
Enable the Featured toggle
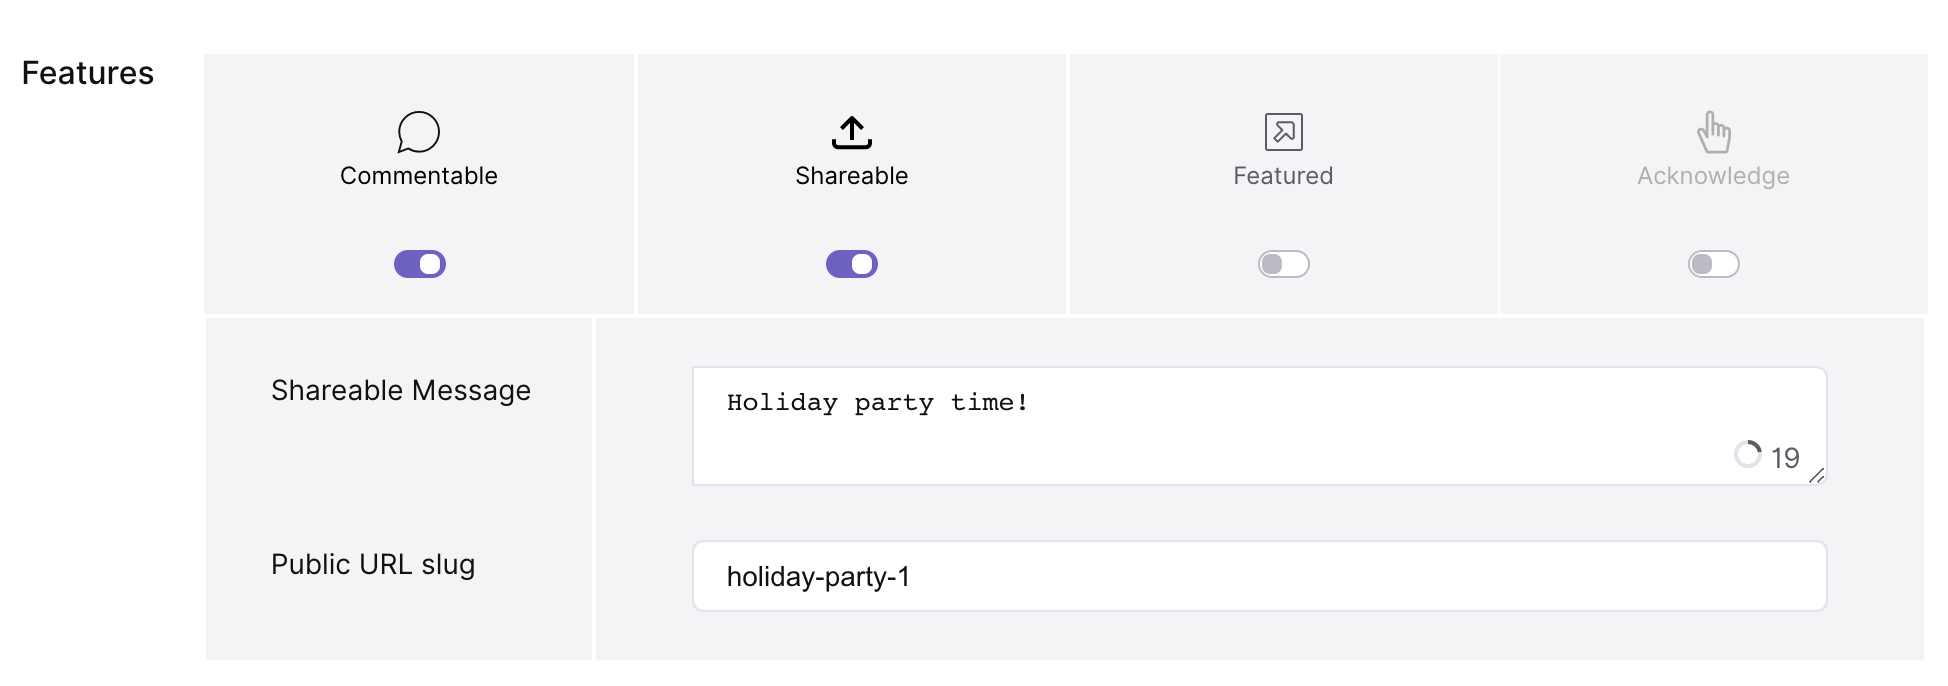[x=1283, y=264]
